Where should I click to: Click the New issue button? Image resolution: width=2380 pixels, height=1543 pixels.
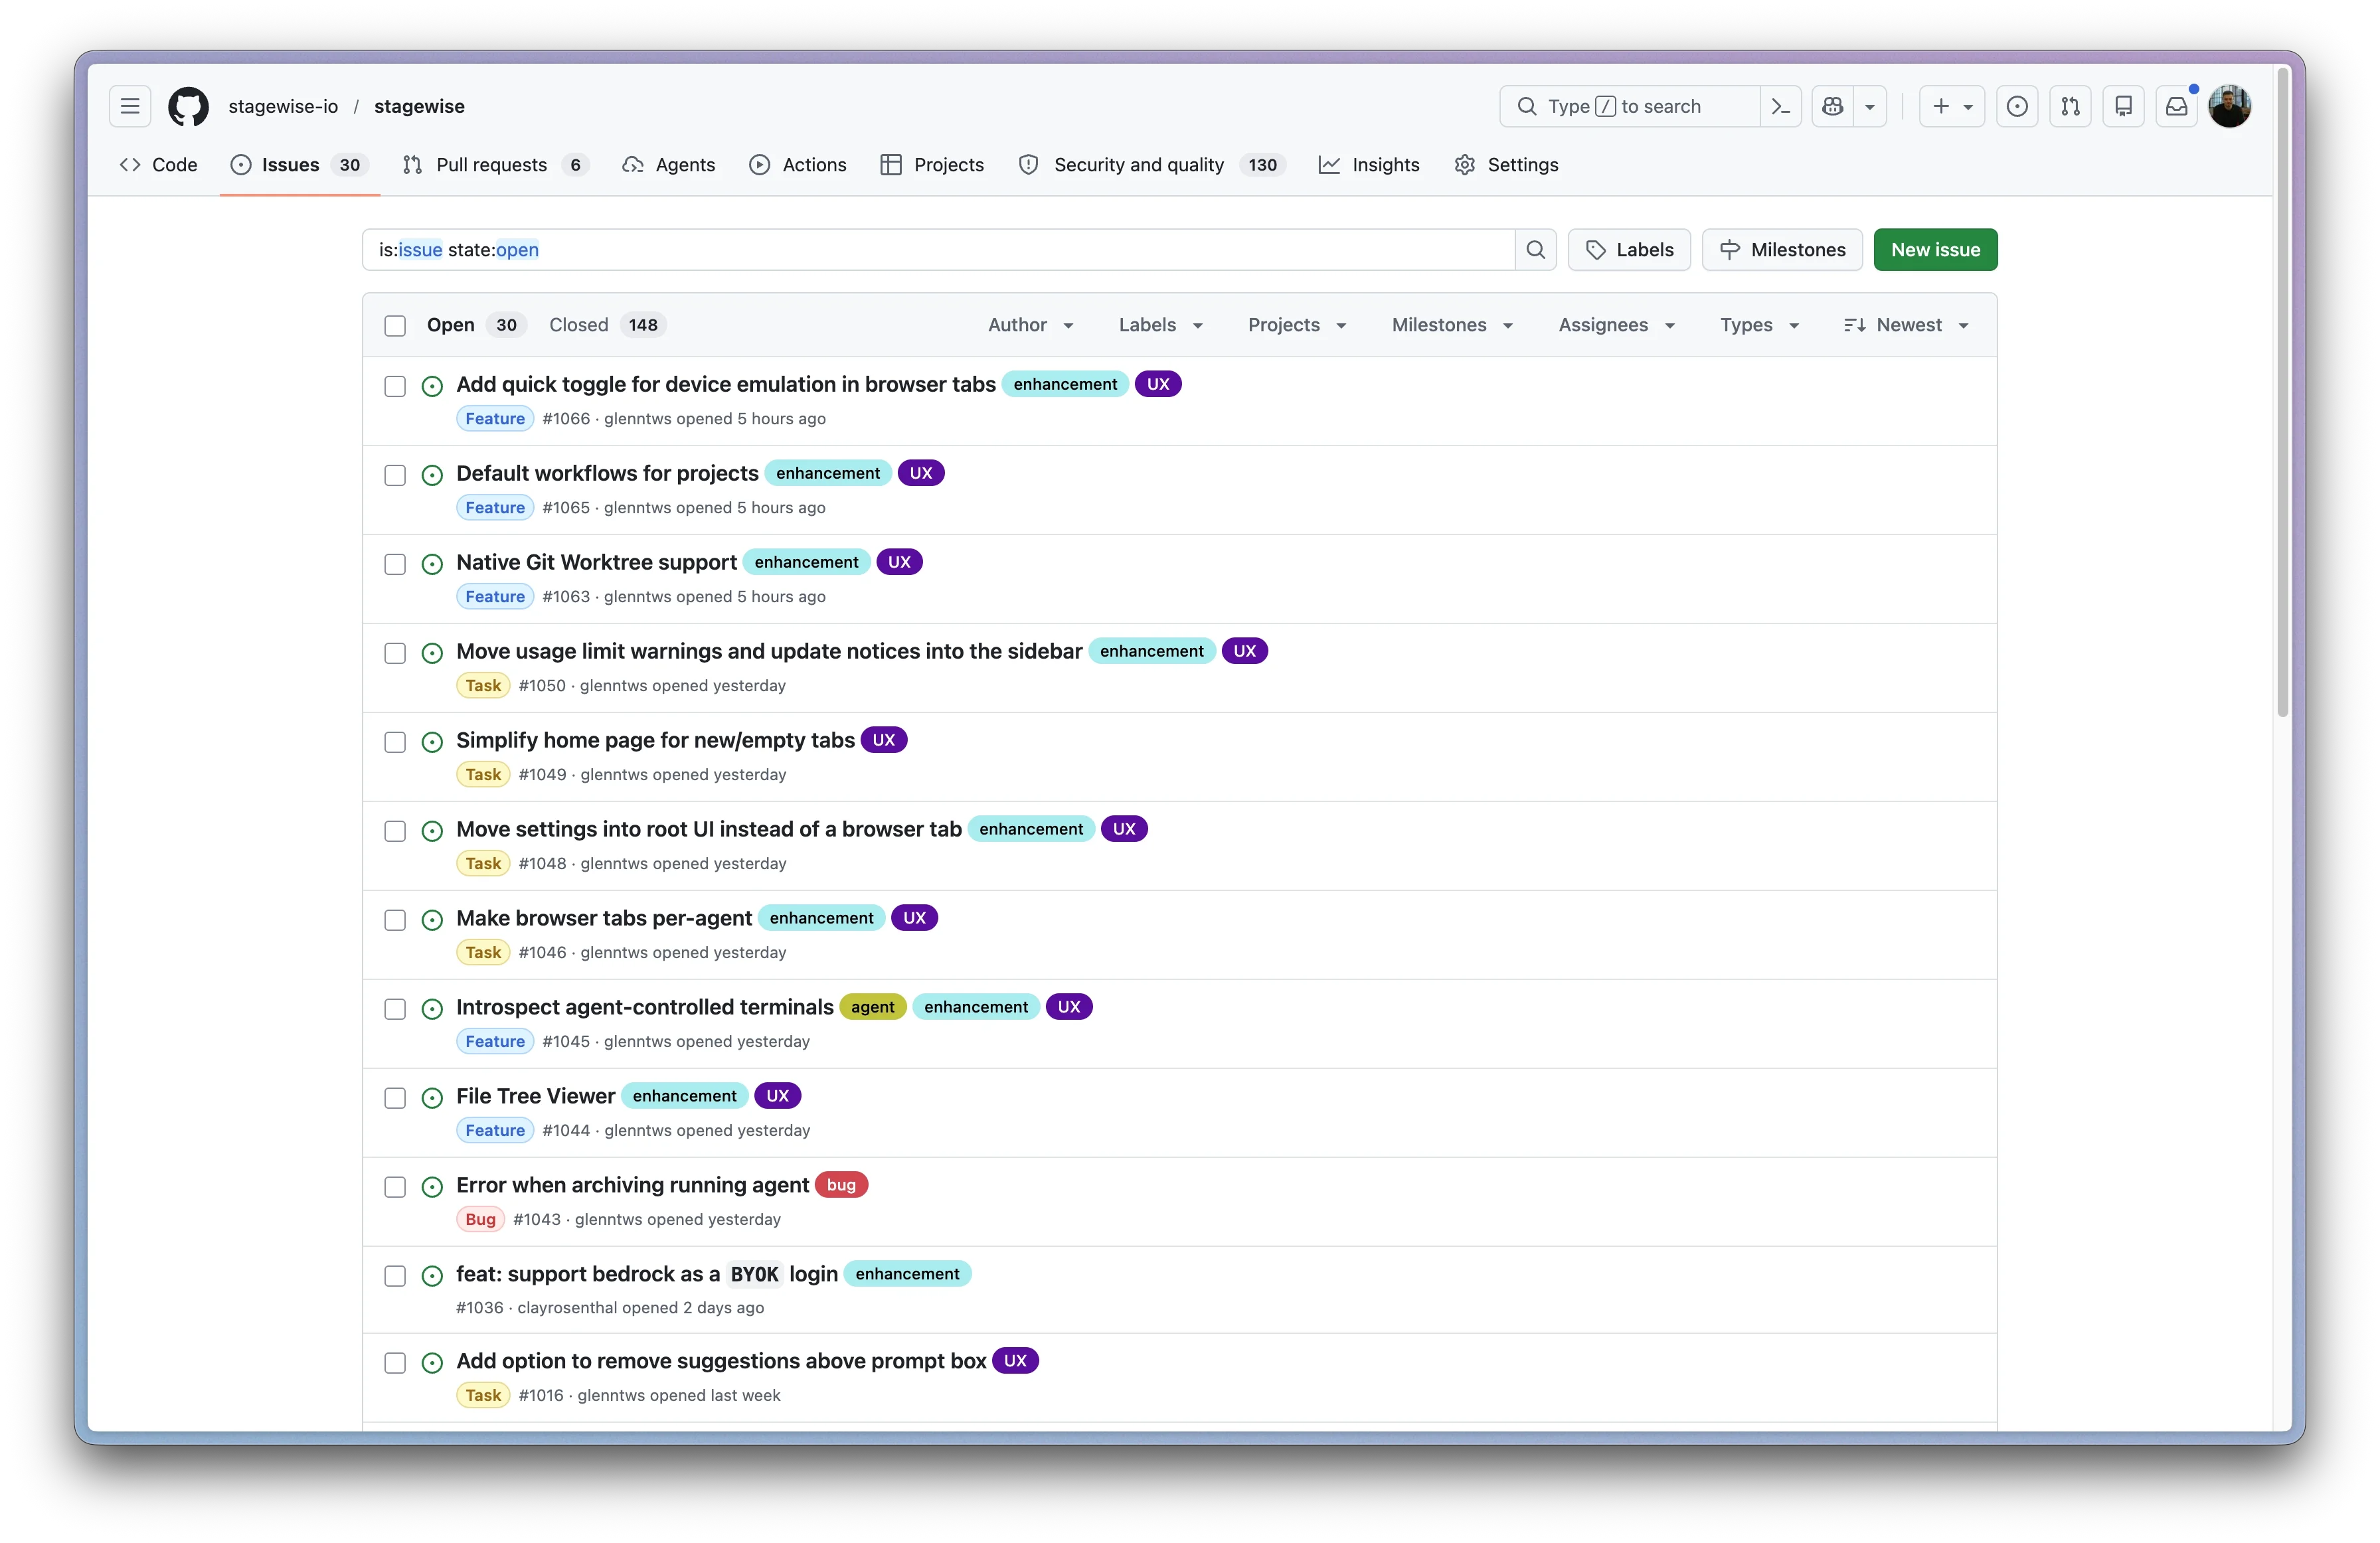point(1935,250)
